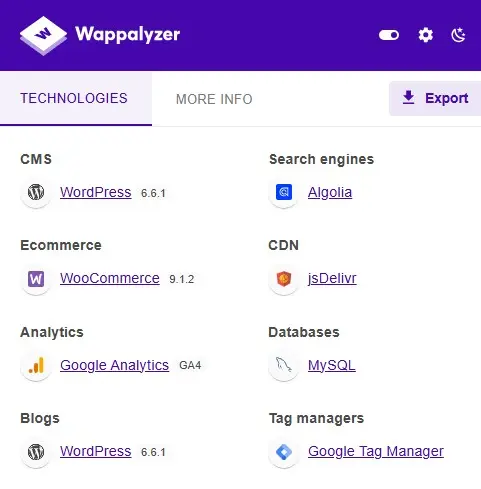Click the Search engines category heading

click(321, 159)
